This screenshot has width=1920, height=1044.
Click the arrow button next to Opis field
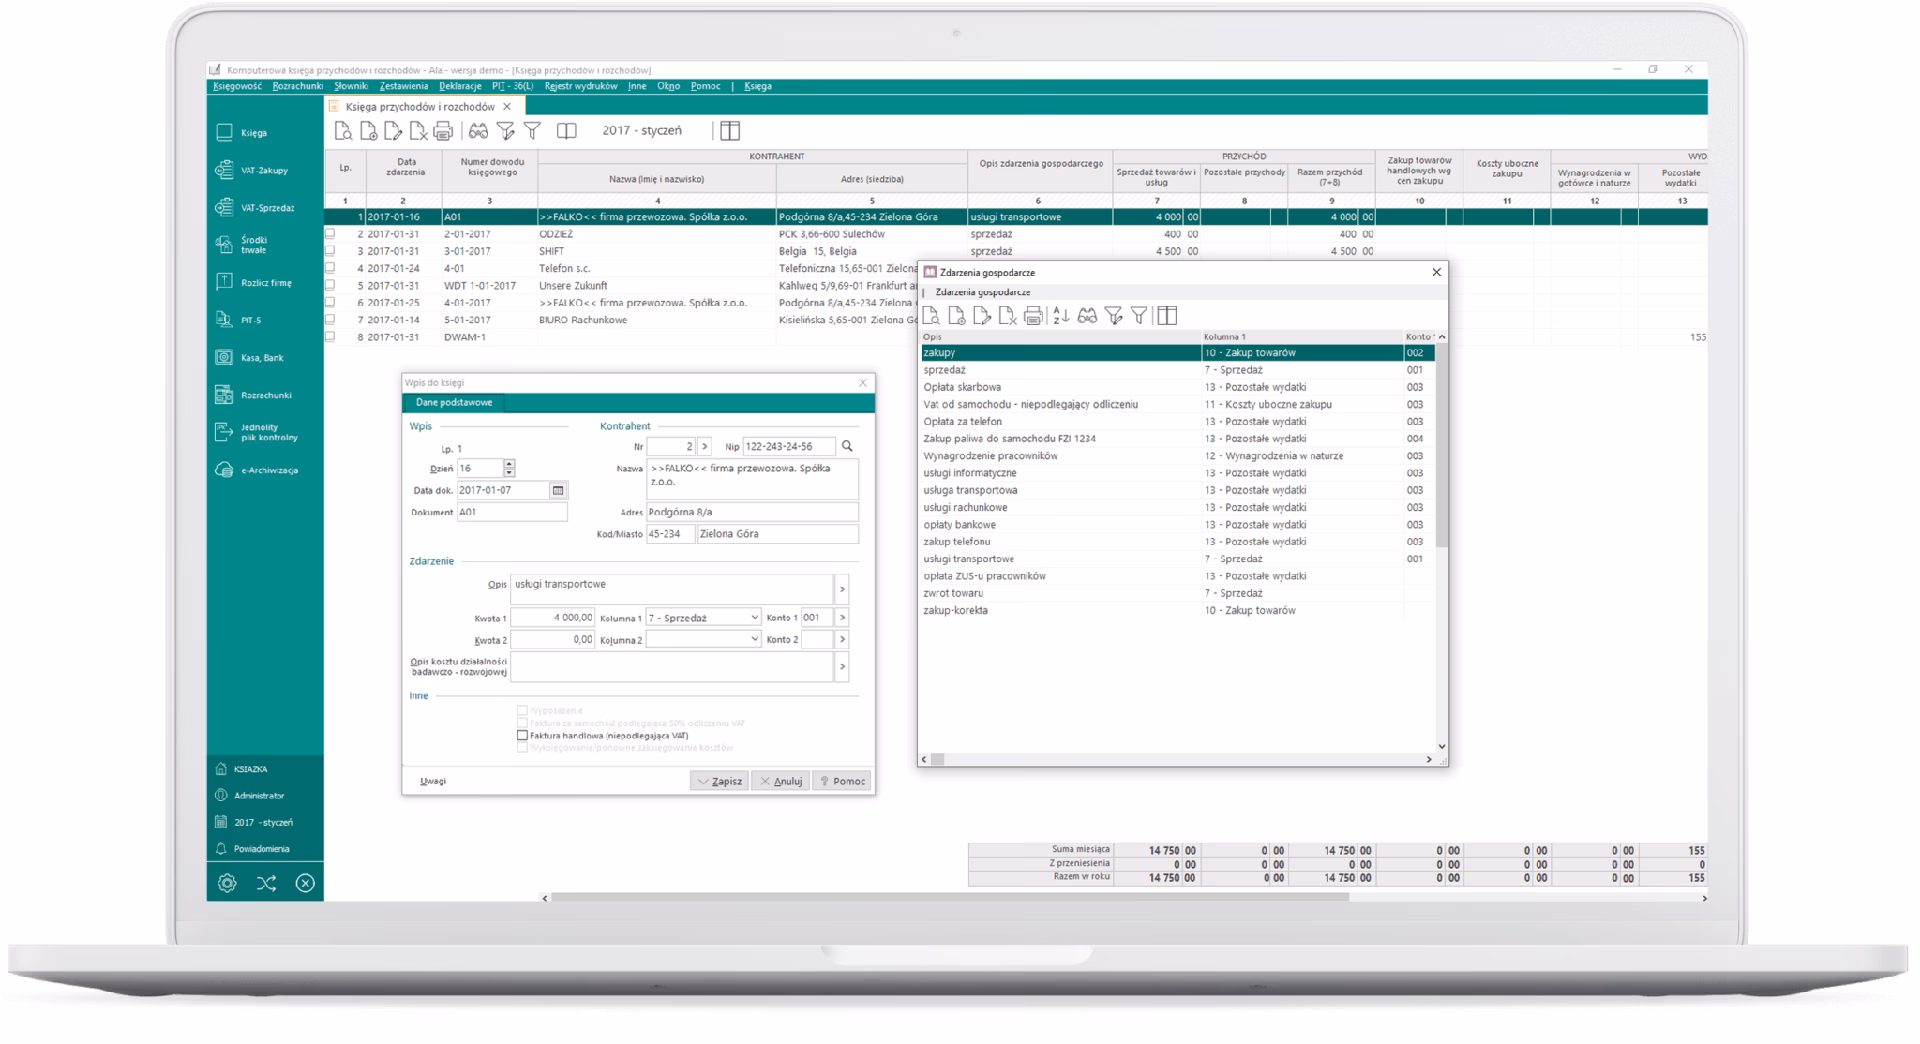(842, 589)
